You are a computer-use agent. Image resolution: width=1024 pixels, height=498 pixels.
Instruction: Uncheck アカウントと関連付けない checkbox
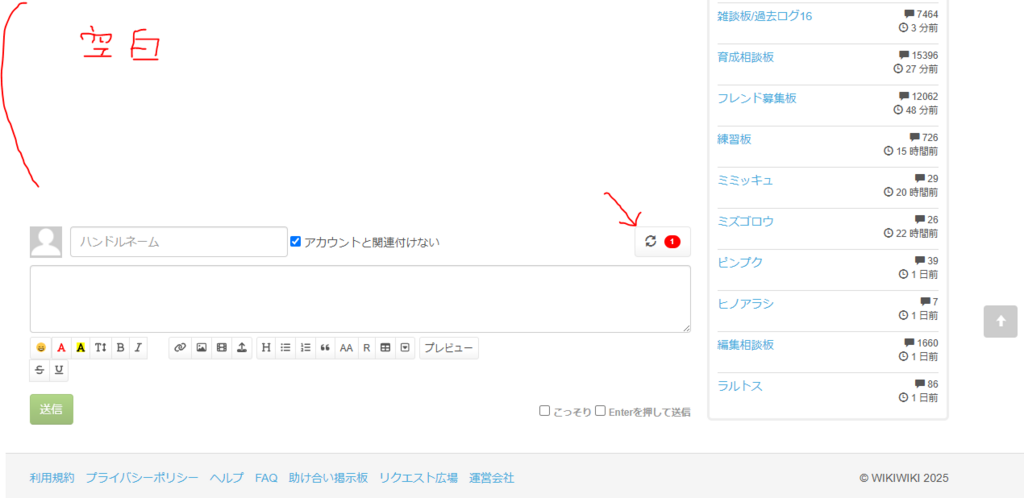(295, 242)
